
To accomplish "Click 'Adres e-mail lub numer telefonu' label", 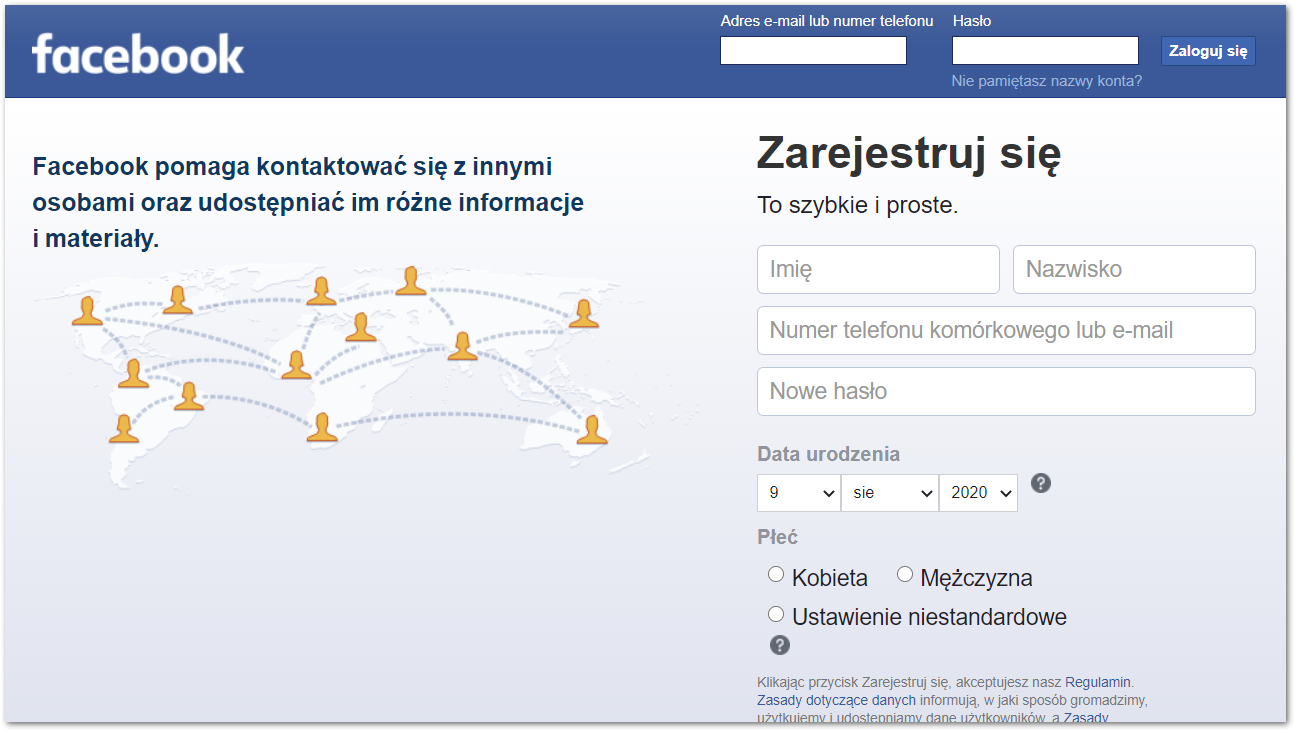I will tap(827, 21).
